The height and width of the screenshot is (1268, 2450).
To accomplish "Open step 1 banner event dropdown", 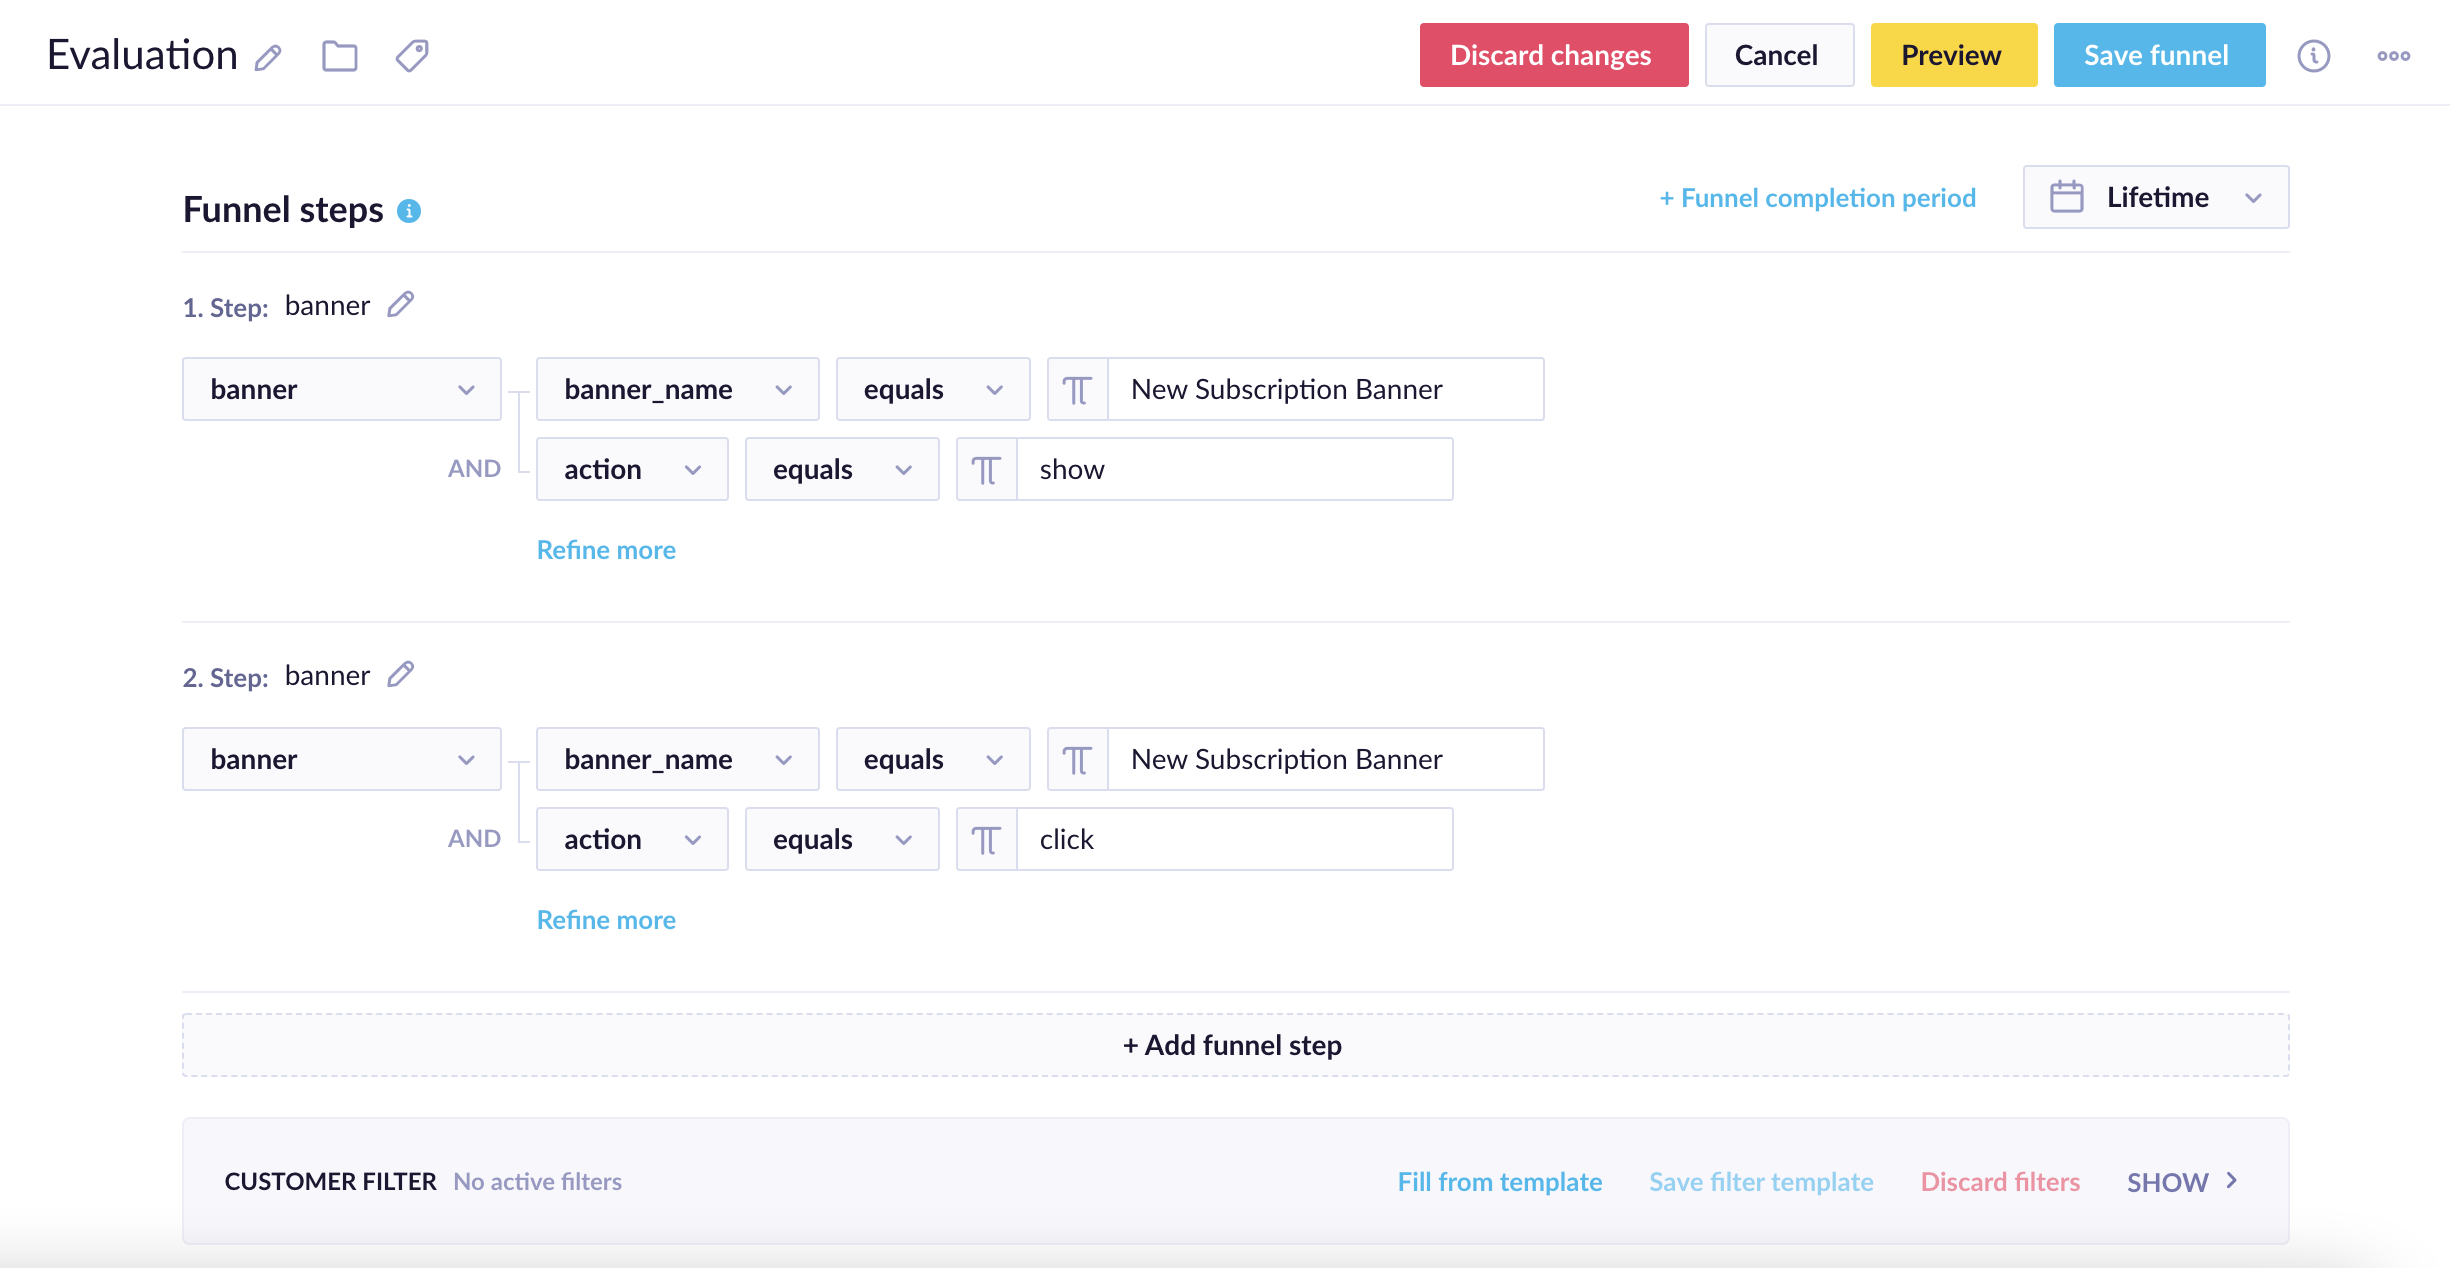I will (341, 390).
